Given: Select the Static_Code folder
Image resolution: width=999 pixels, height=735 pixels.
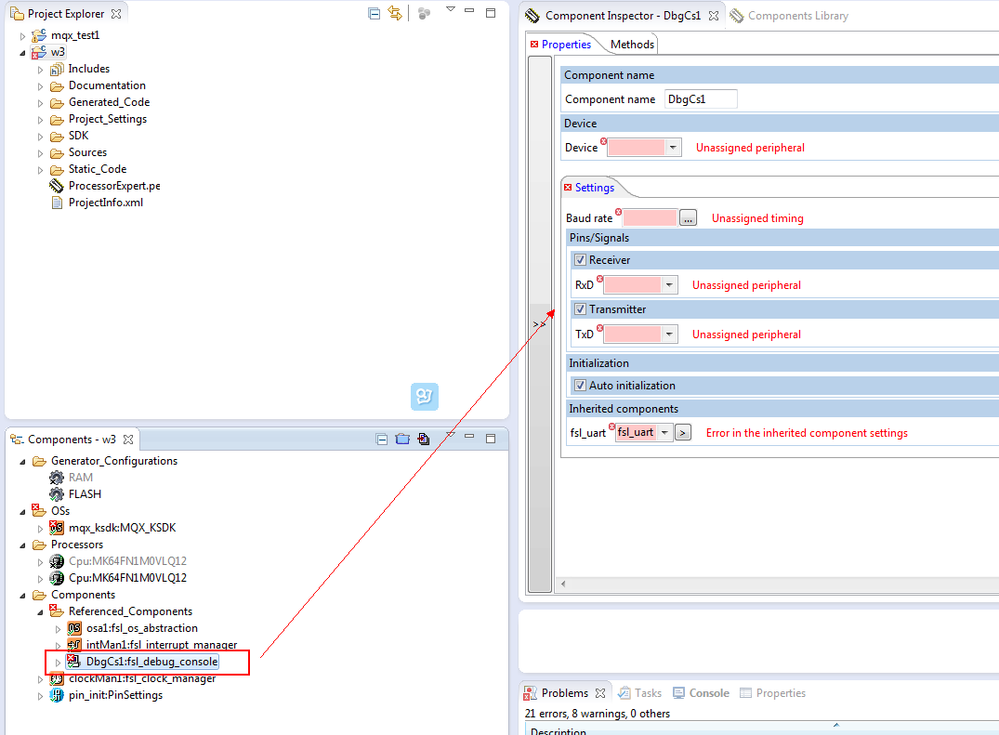Looking at the screenshot, I should click(97, 169).
